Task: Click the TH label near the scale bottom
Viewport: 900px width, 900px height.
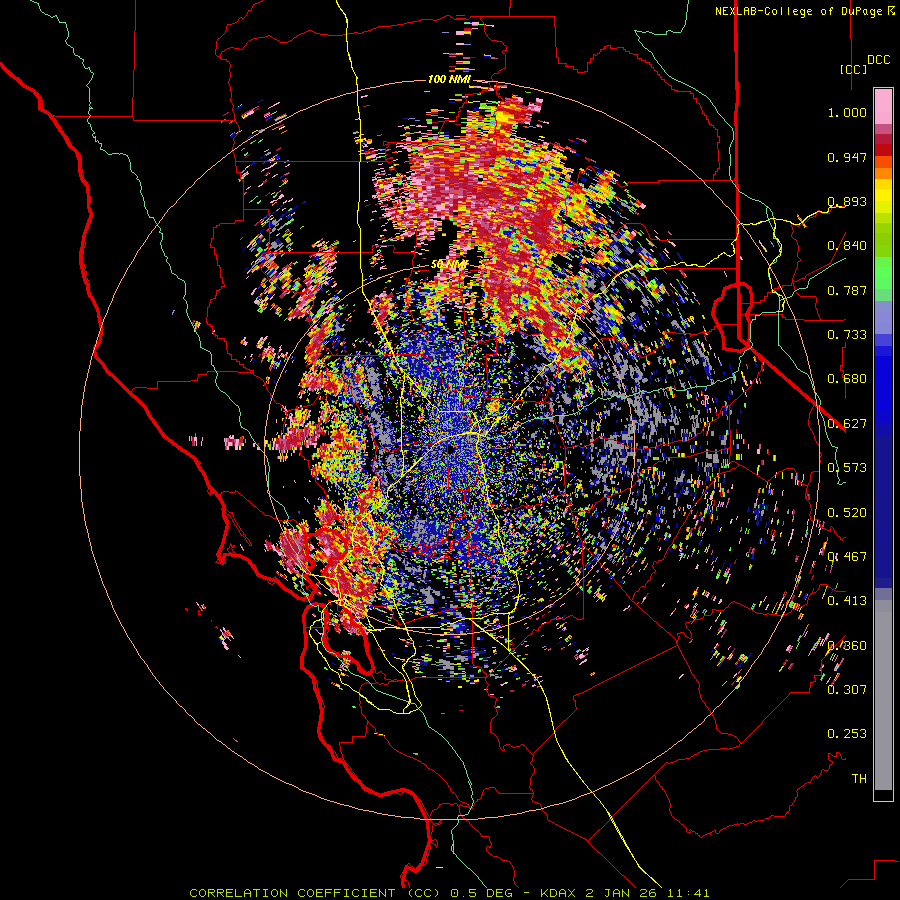Action: (859, 779)
